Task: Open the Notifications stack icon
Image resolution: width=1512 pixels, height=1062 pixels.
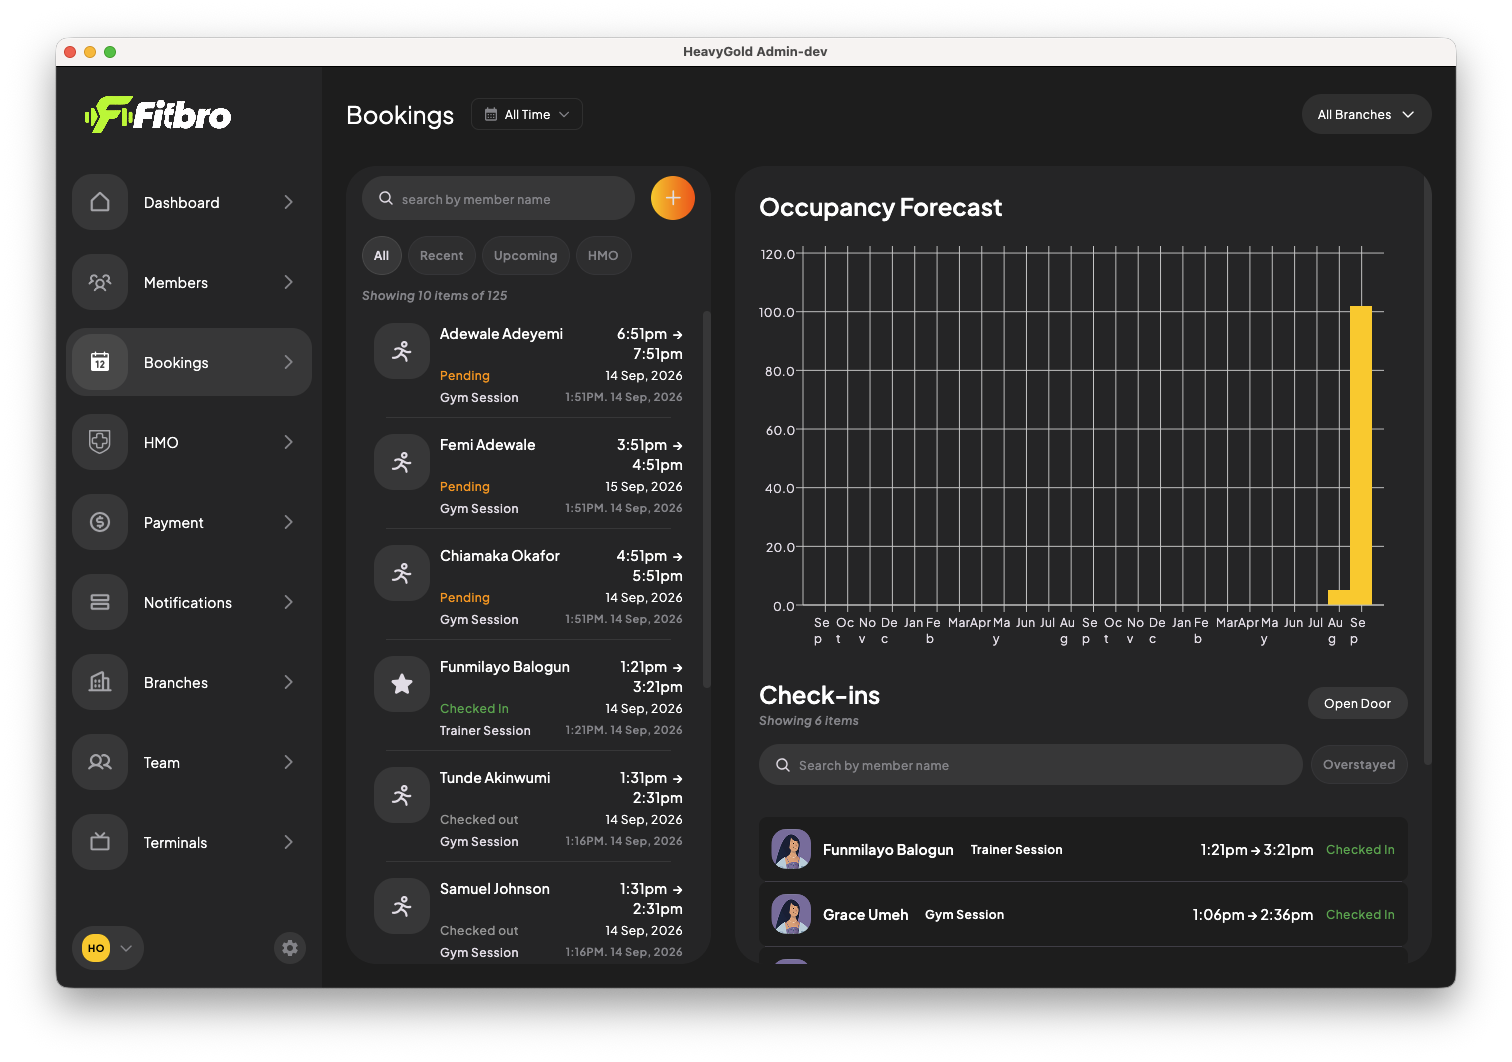Action: pyautogui.click(x=100, y=602)
